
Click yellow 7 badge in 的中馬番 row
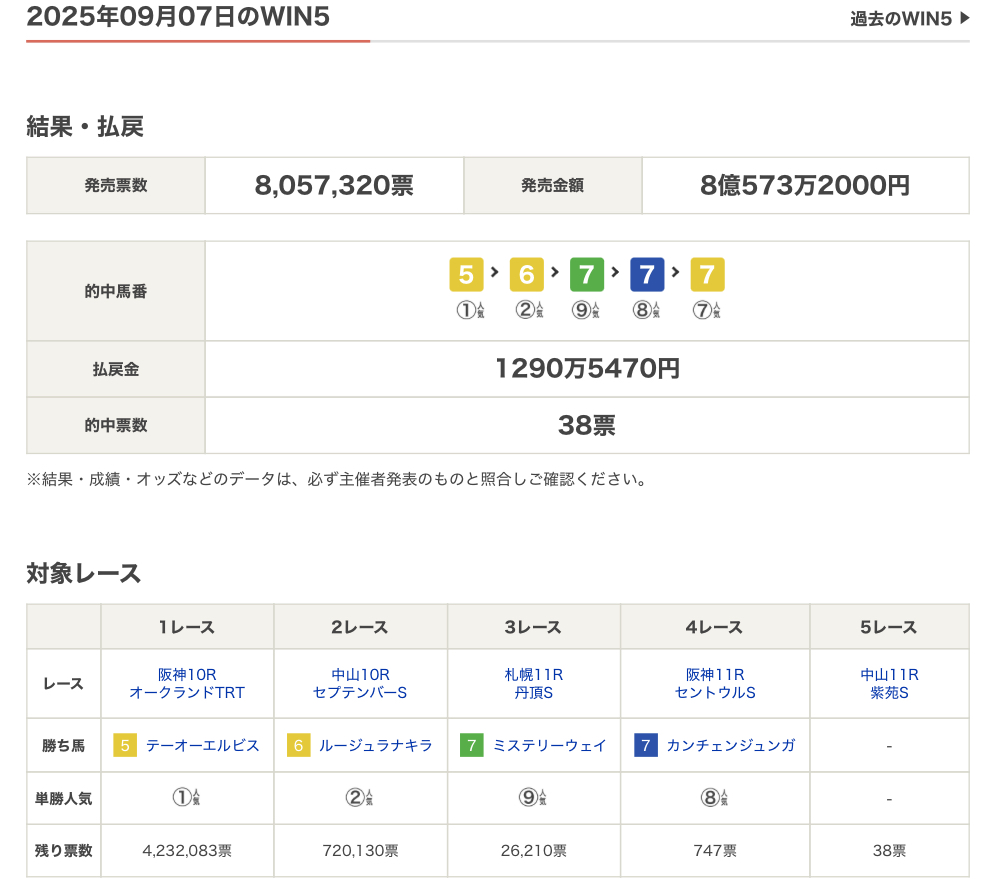pos(707,274)
